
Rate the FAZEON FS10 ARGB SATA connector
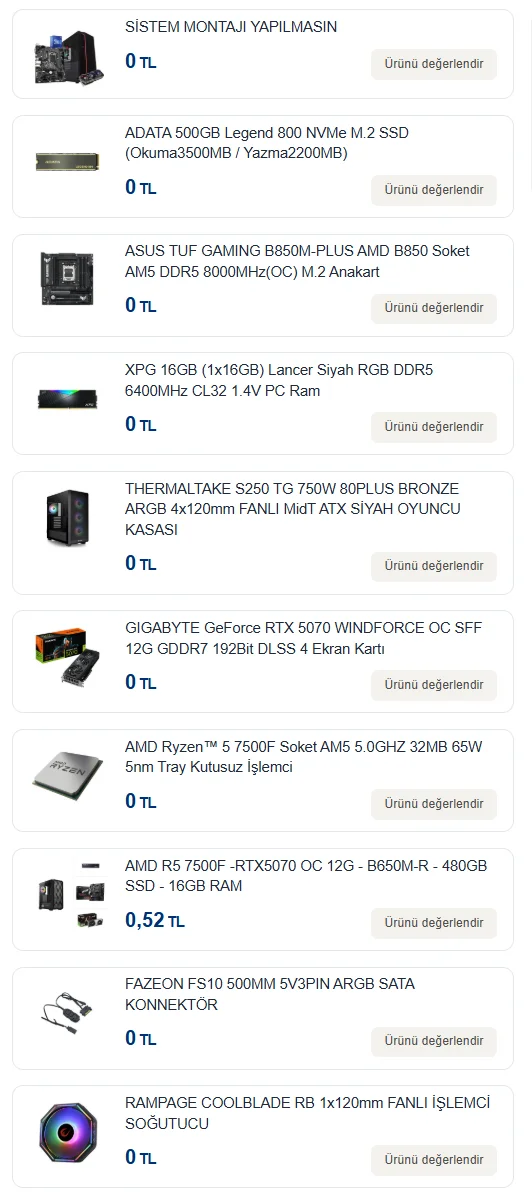(x=434, y=1042)
